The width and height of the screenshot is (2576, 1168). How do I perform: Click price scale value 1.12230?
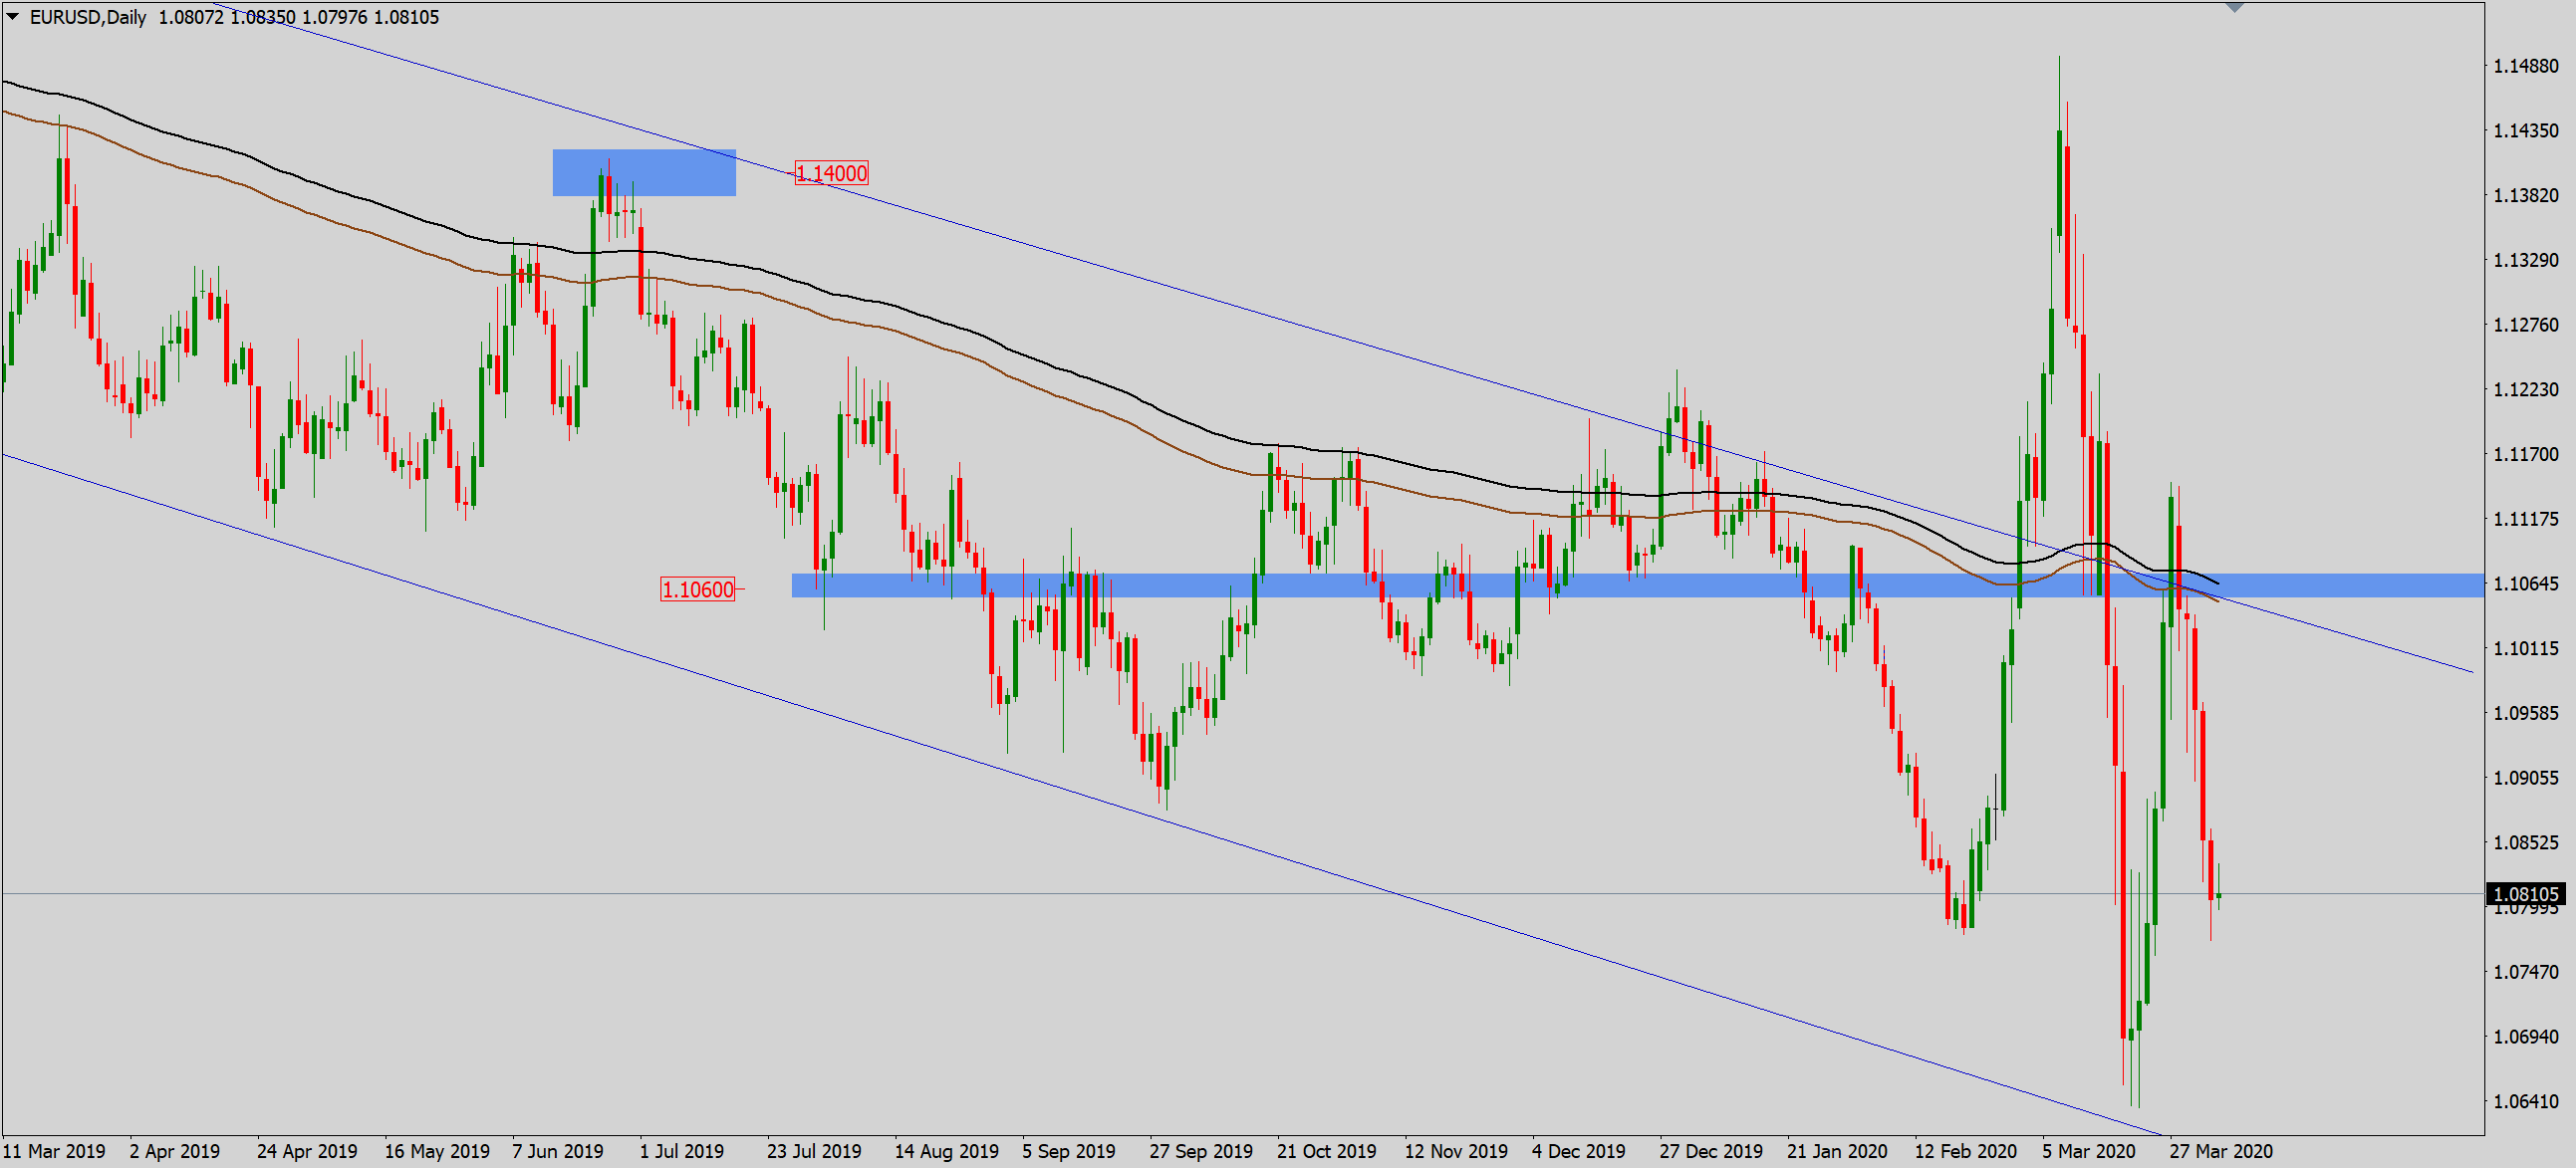click(x=2526, y=389)
